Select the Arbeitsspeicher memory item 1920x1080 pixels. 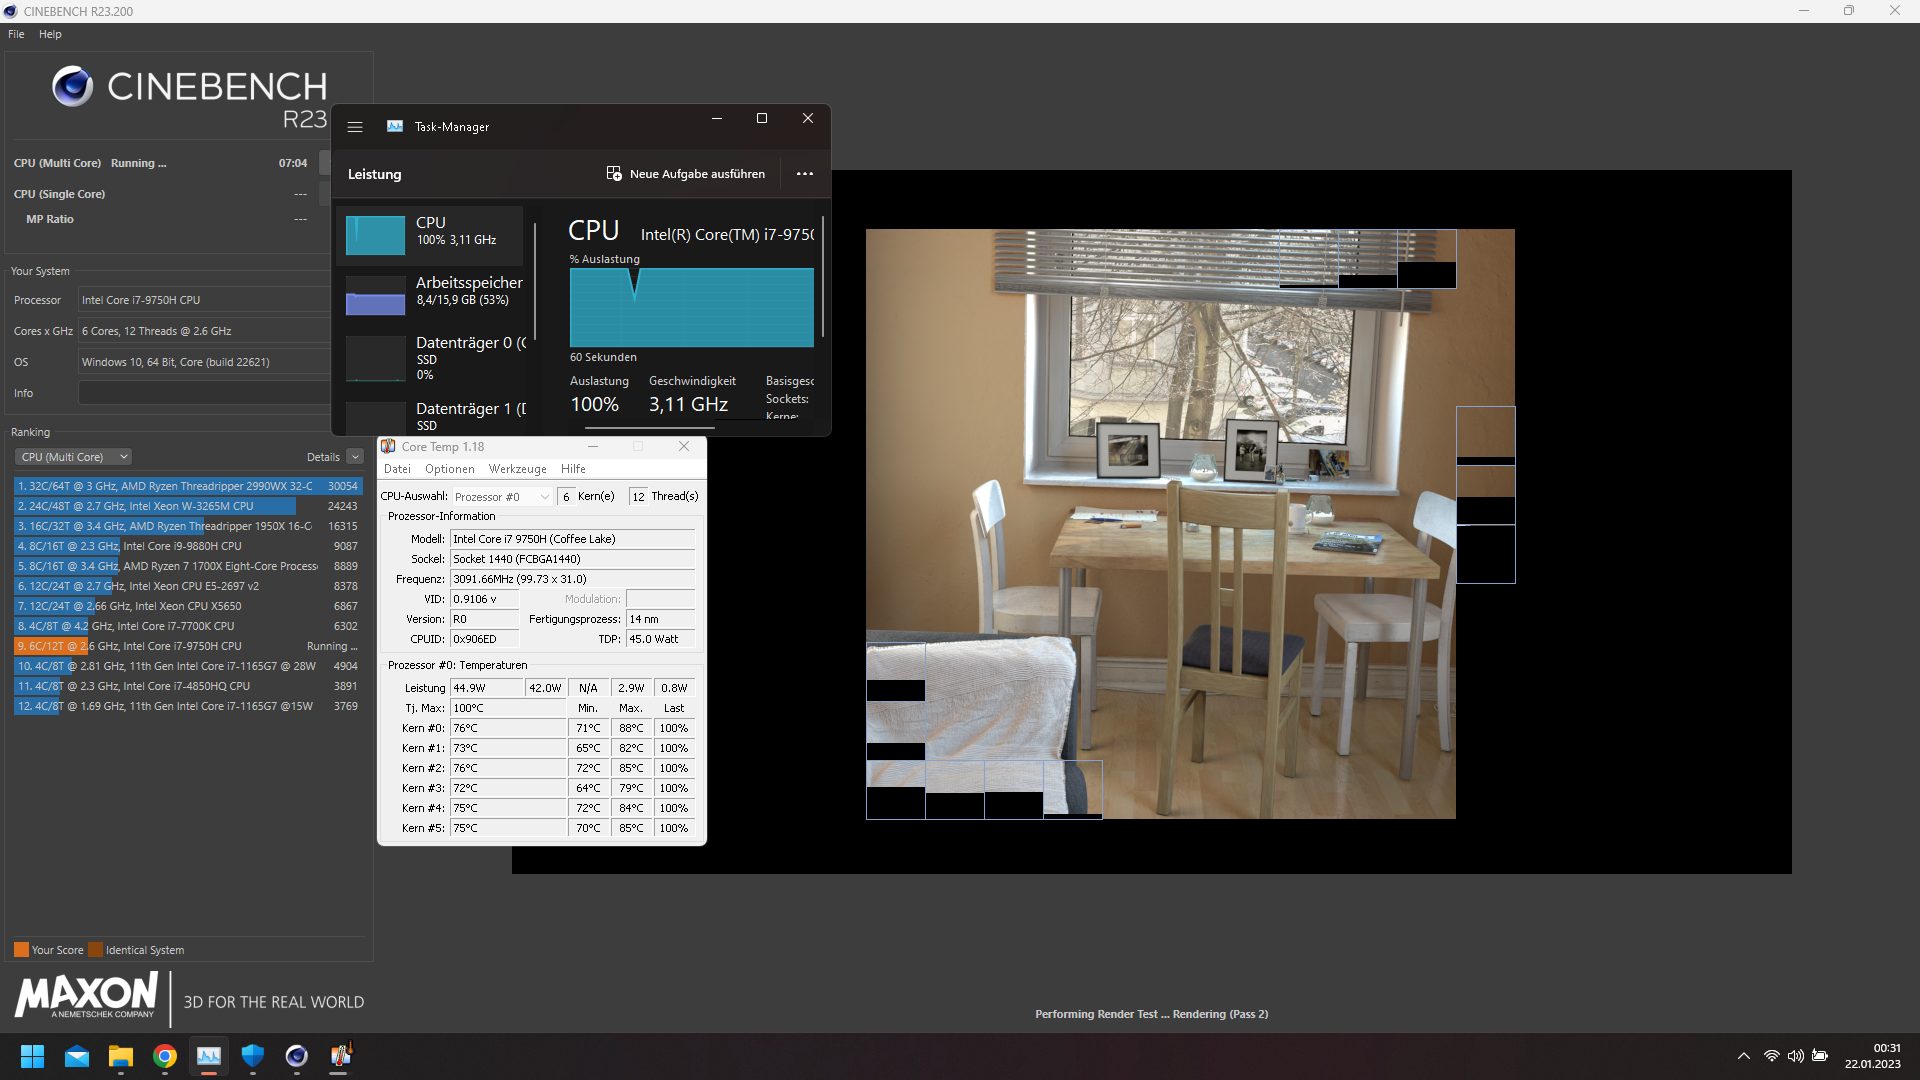click(468, 290)
